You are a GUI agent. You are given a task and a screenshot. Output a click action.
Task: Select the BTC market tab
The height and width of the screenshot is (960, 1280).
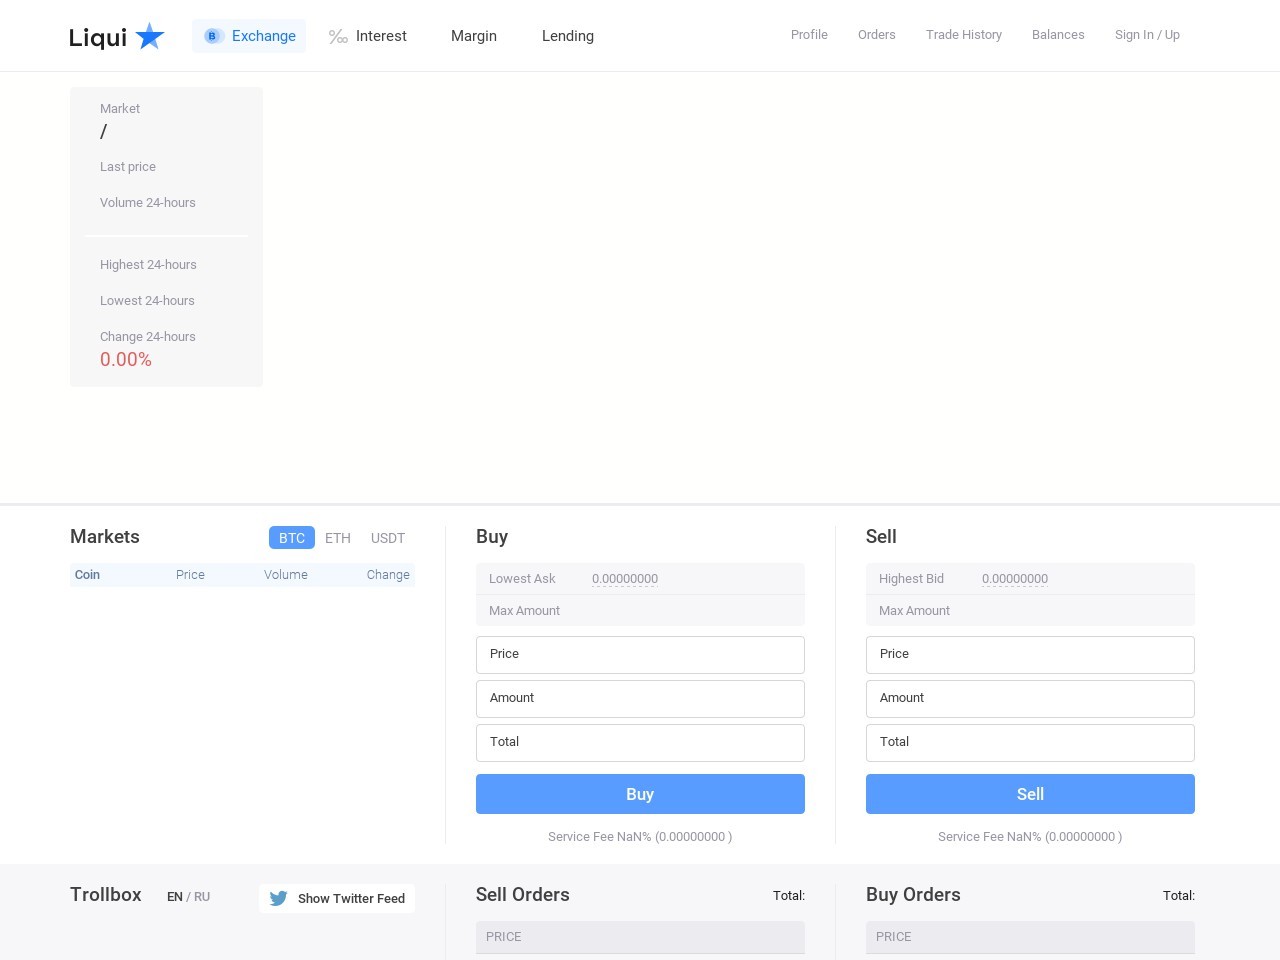[x=292, y=538]
